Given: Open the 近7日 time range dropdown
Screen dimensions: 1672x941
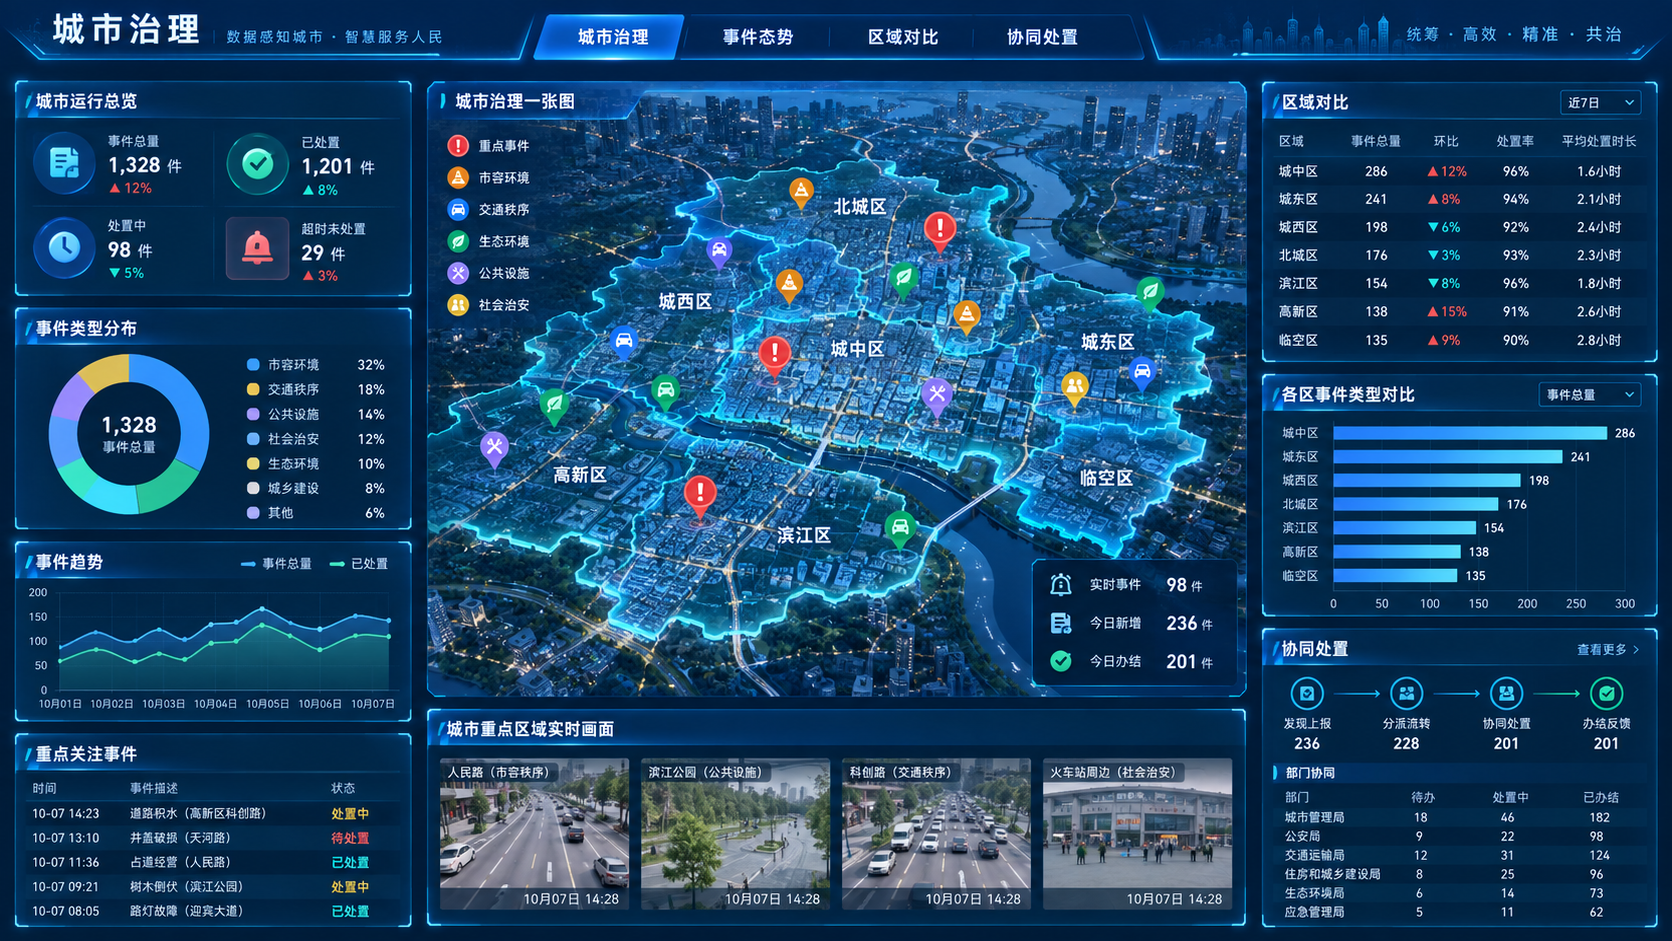Looking at the screenshot, I should coord(1600,103).
